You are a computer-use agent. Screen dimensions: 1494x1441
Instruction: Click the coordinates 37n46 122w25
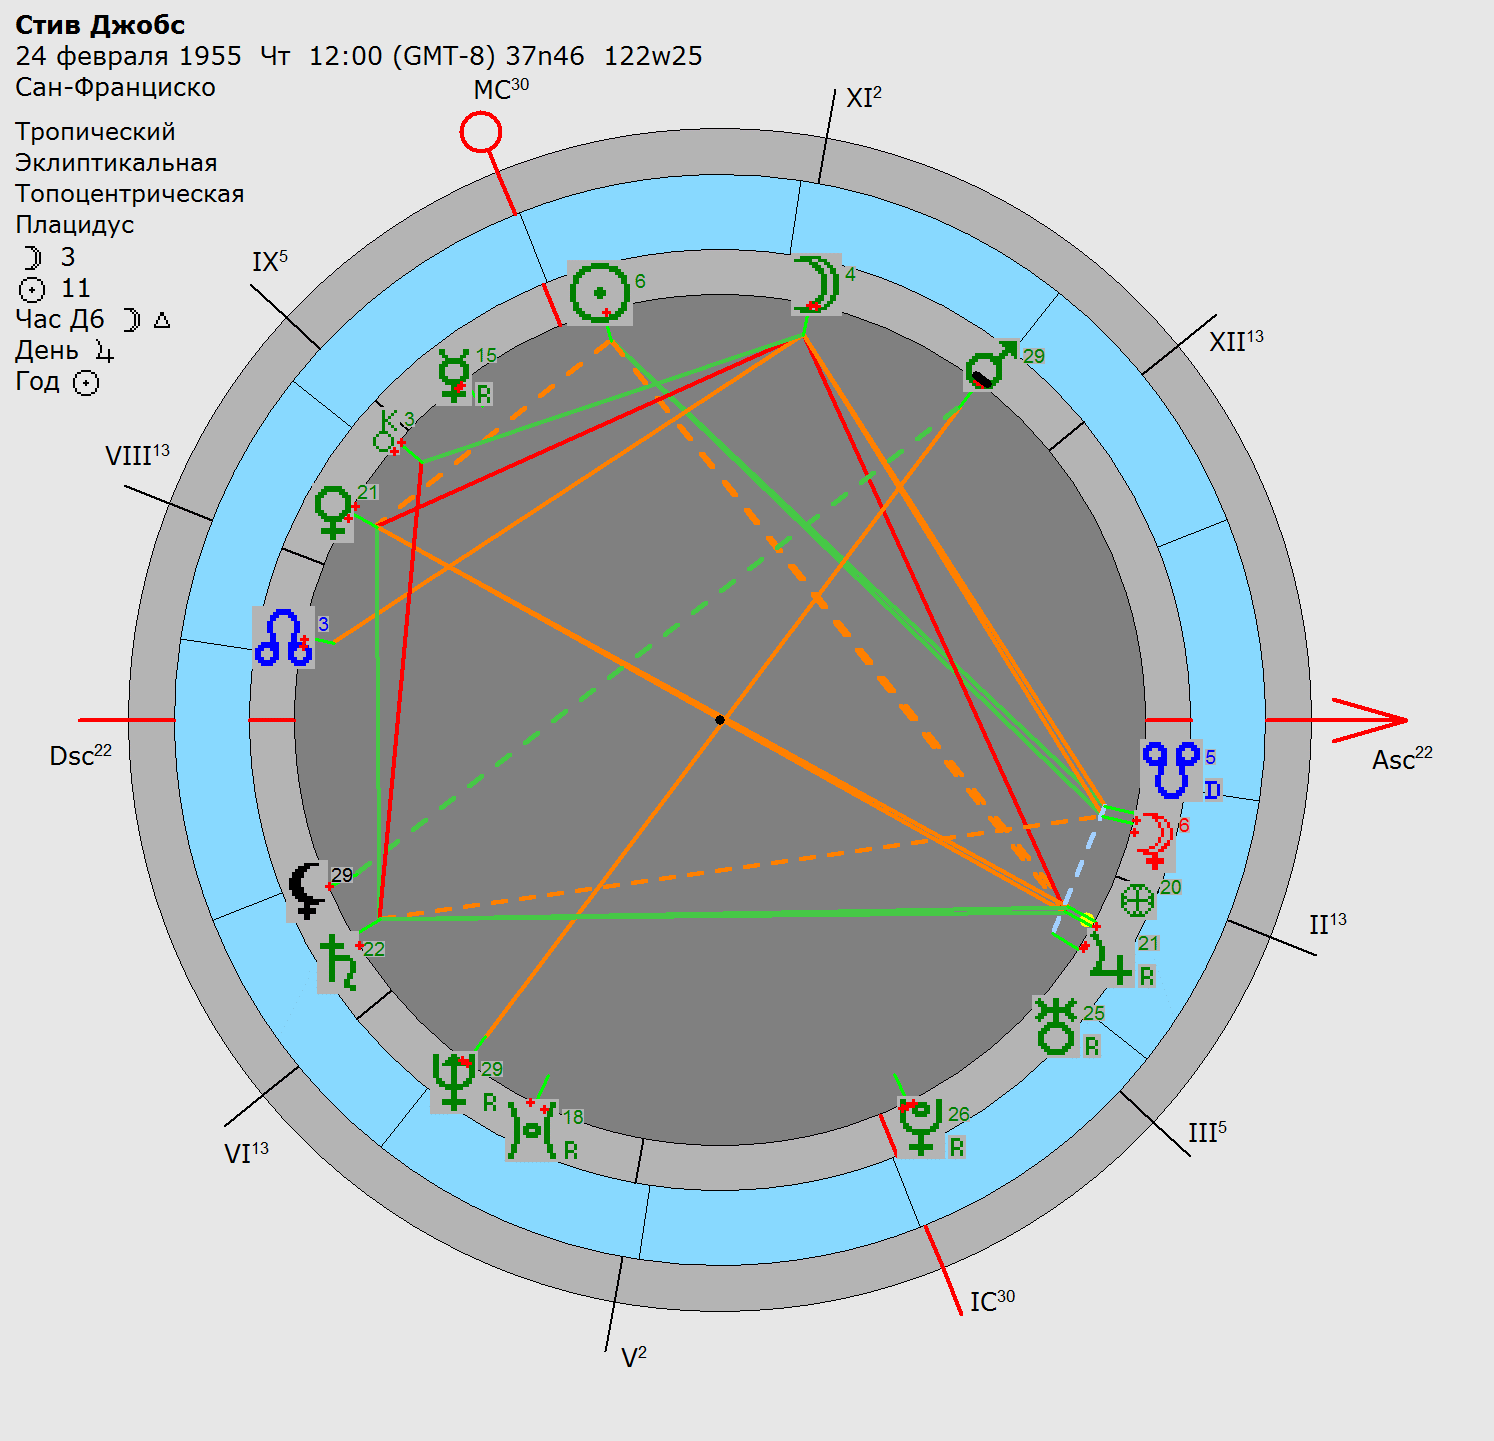(604, 56)
